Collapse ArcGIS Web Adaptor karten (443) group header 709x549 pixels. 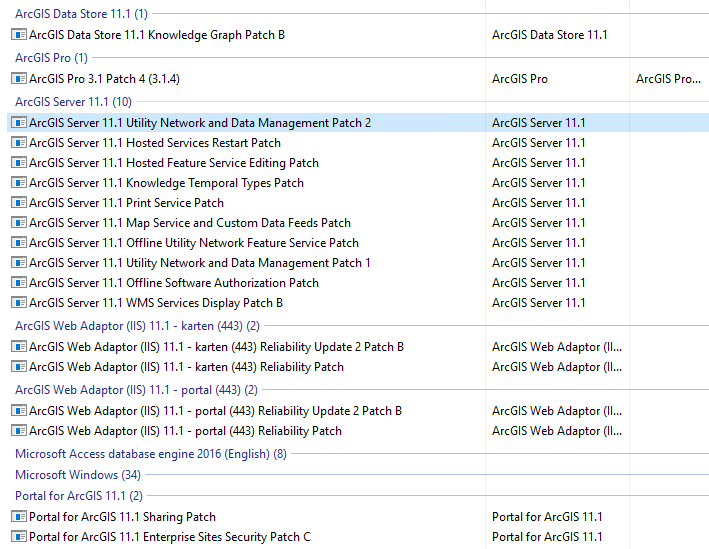click(x=137, y=326)
